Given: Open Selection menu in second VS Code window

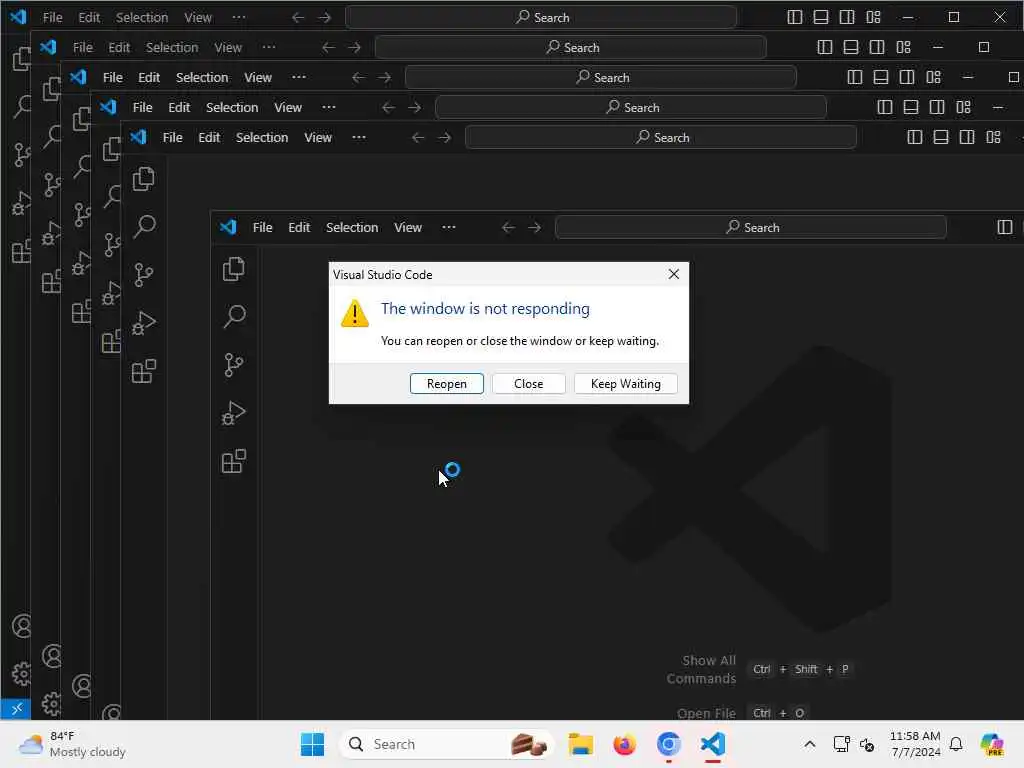Looking at the screenshot, I should click(262, 137).
